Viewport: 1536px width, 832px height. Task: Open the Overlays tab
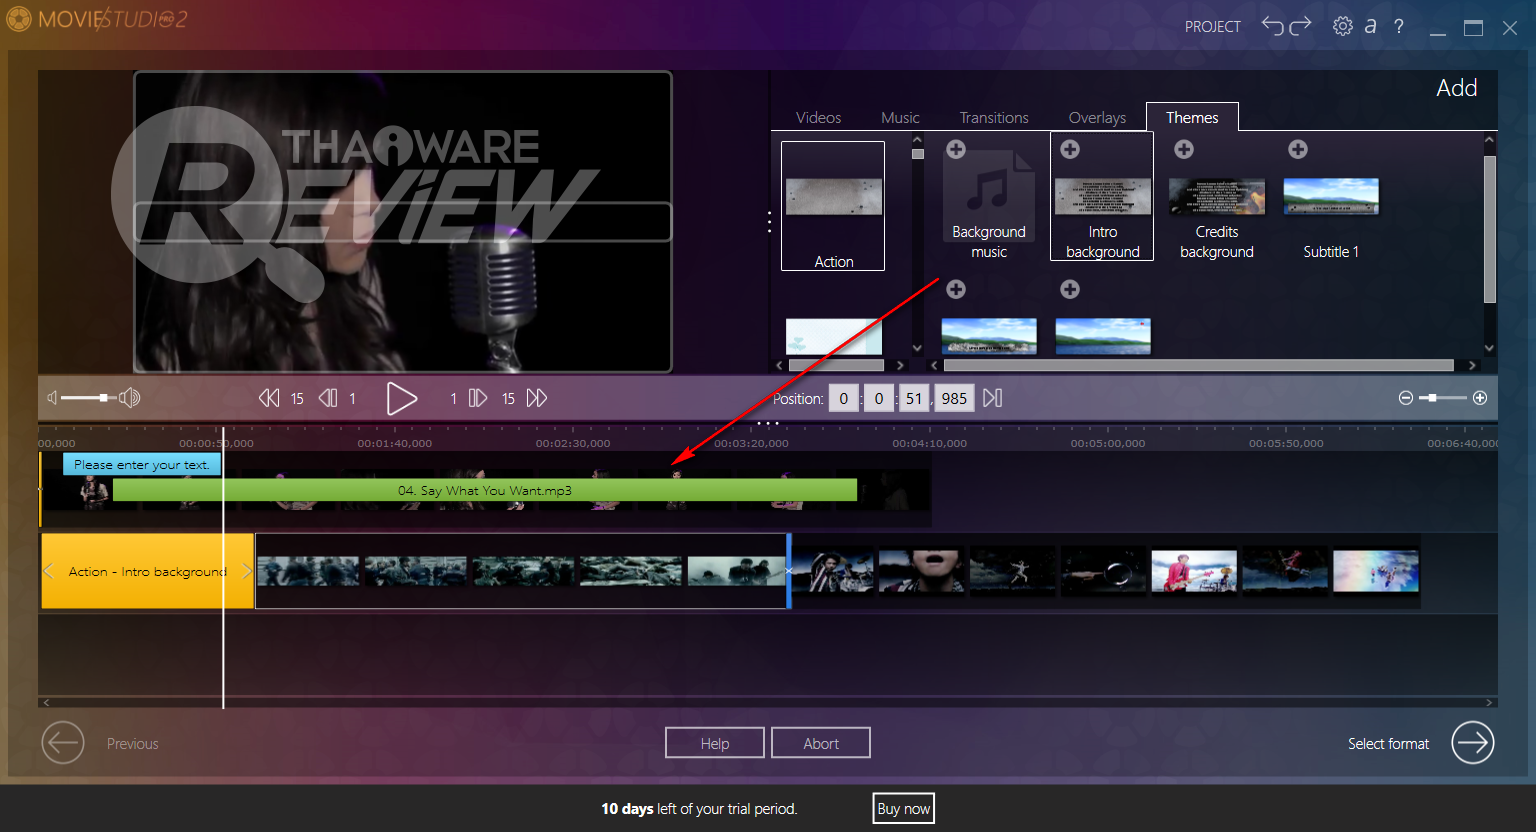click(x=1097, y=117)
